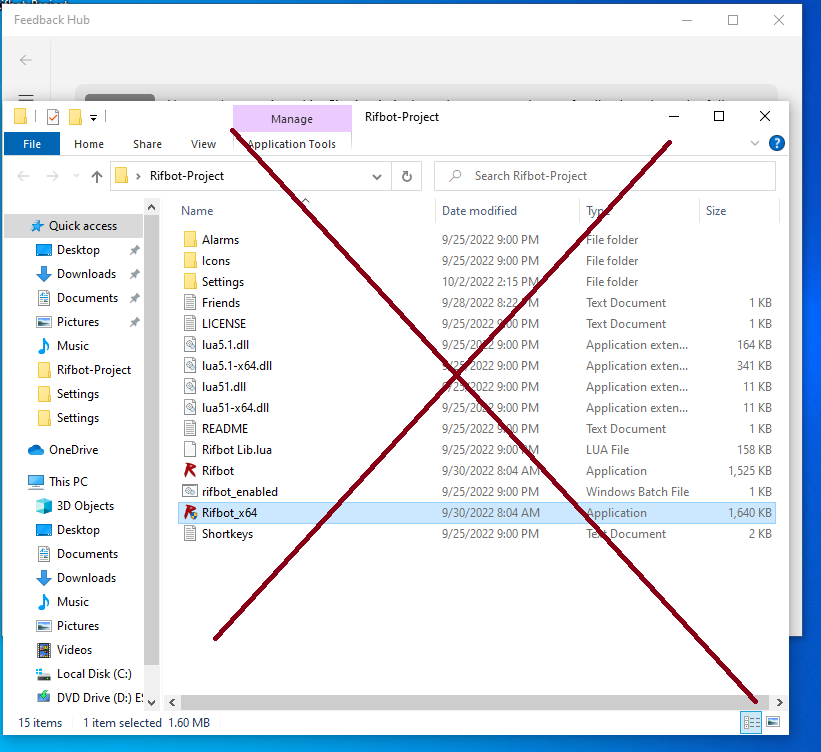821x752 pixels.
Task: Click the navigation pane scroll-up arrow
Action: [x=151, y=207]
